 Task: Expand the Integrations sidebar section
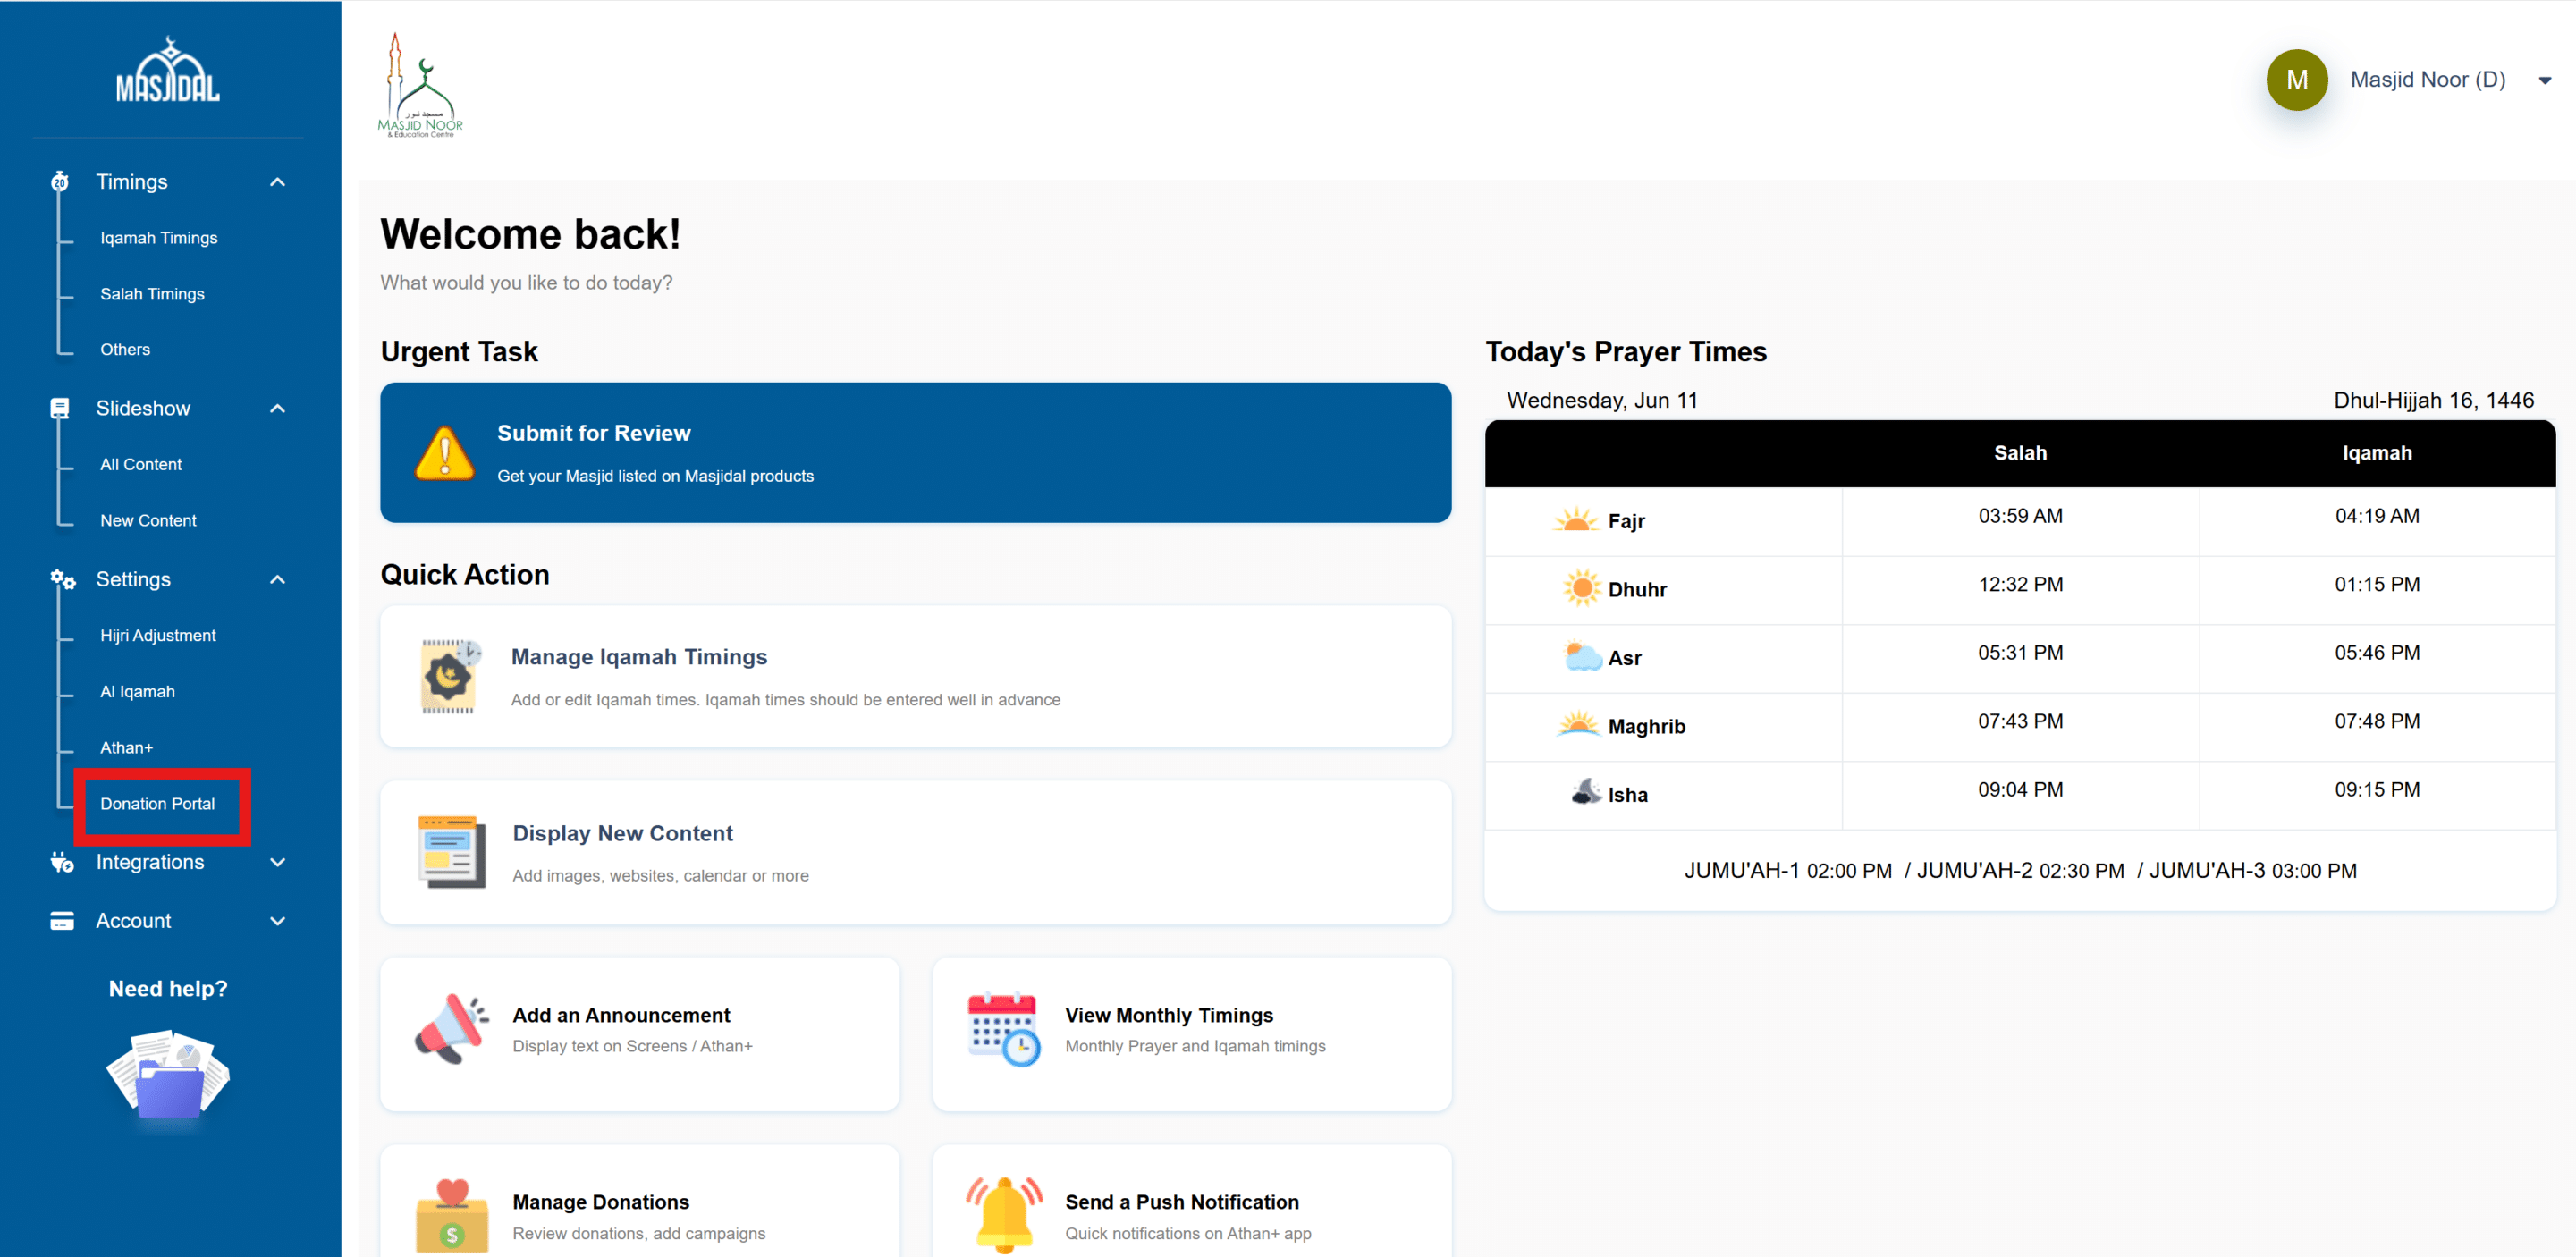pyautogui.click(x=278, y=862)
